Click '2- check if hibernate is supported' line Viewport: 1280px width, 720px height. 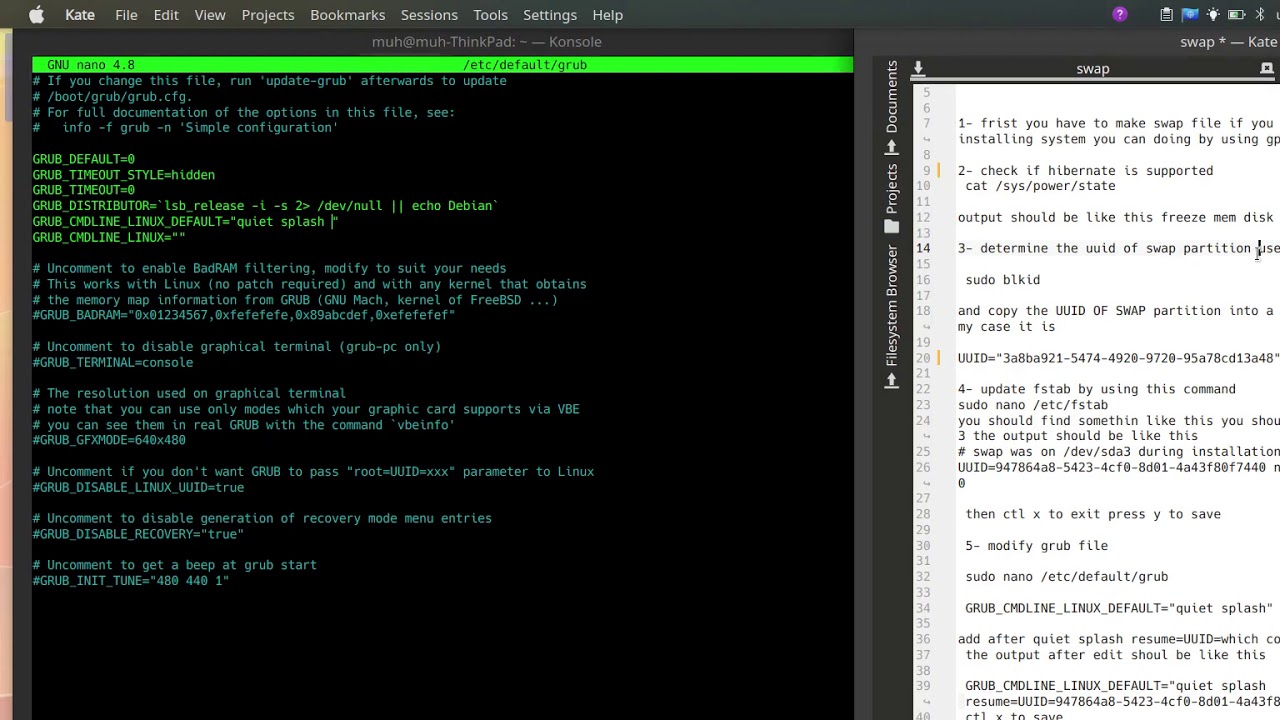pos(1086,171)
